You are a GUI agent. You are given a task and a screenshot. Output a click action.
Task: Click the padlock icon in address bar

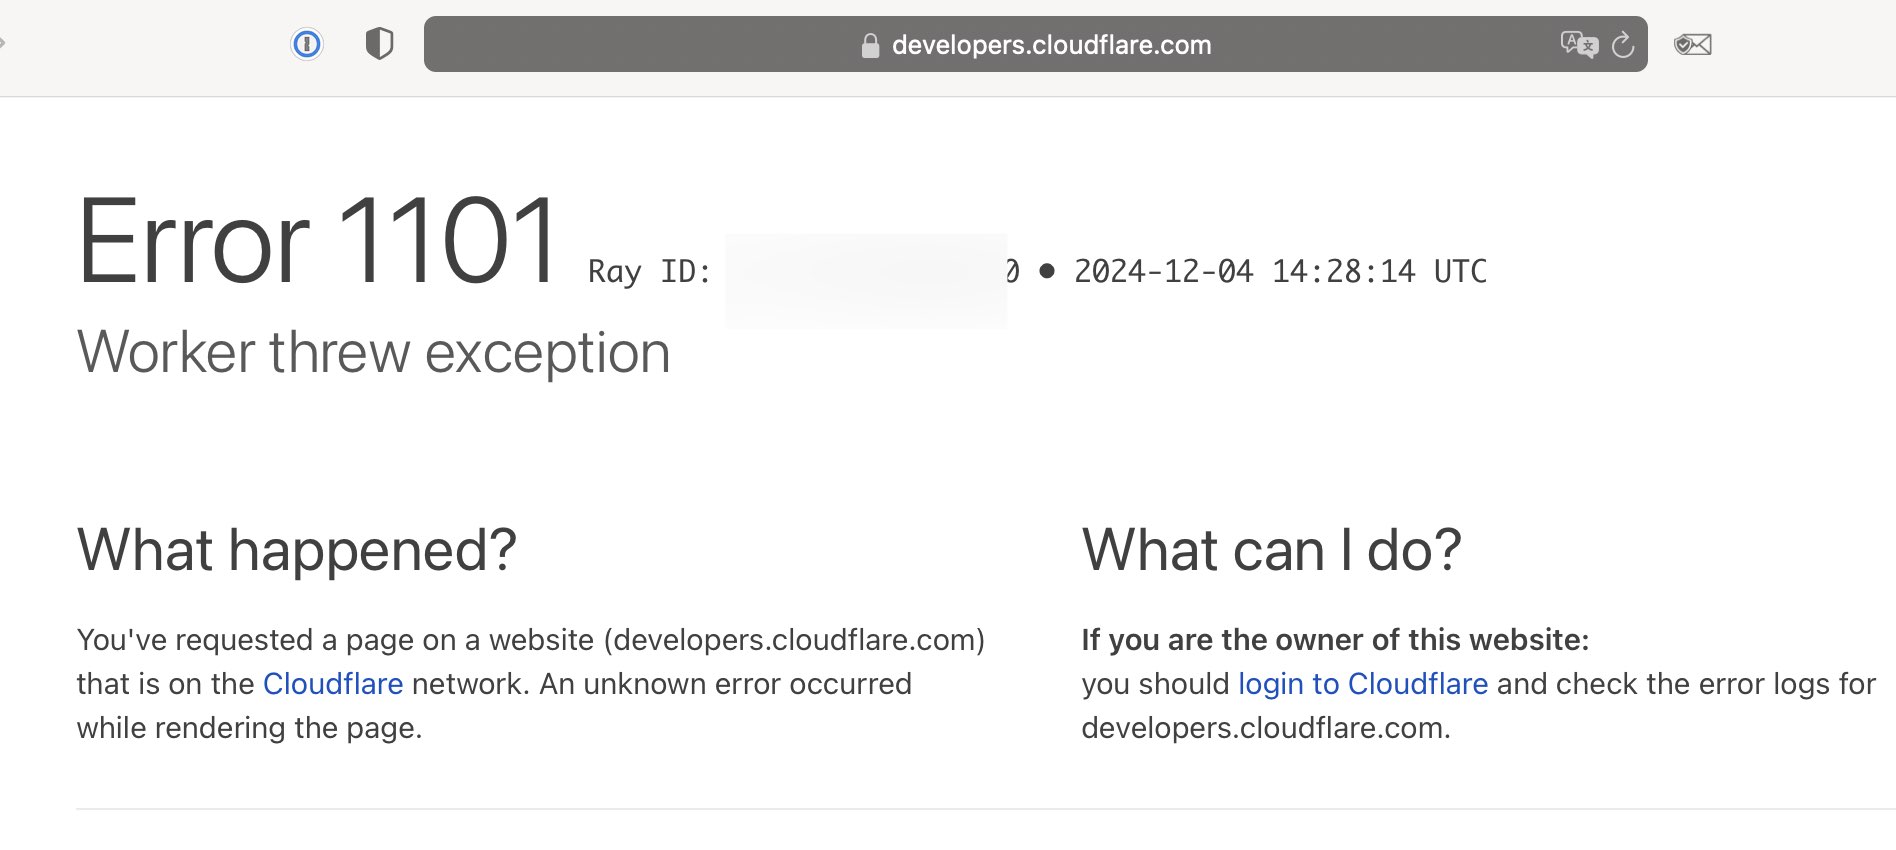pyautogui.click(x=870, y=46)
